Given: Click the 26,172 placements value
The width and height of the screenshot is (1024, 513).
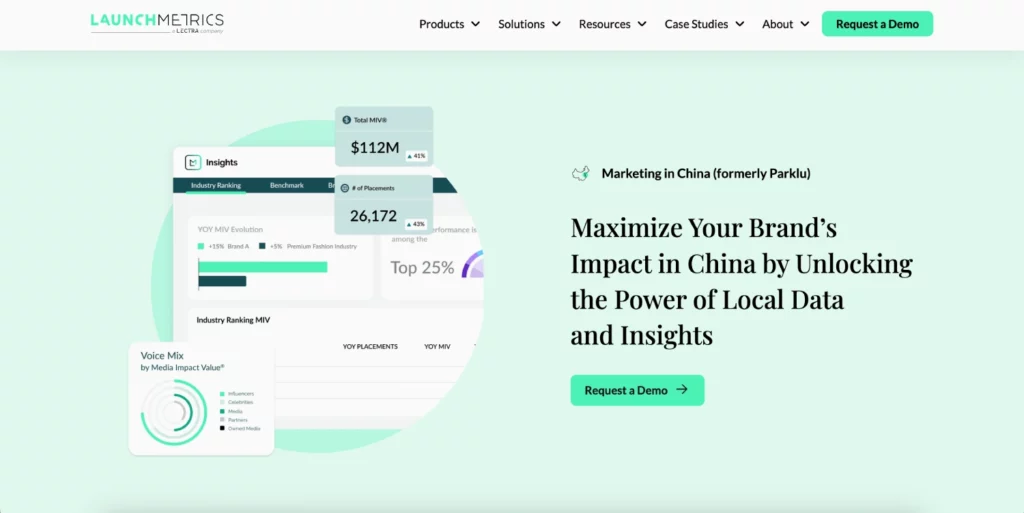Looking at the screenshot, I should pyautogui.click(x=374, y=216).
